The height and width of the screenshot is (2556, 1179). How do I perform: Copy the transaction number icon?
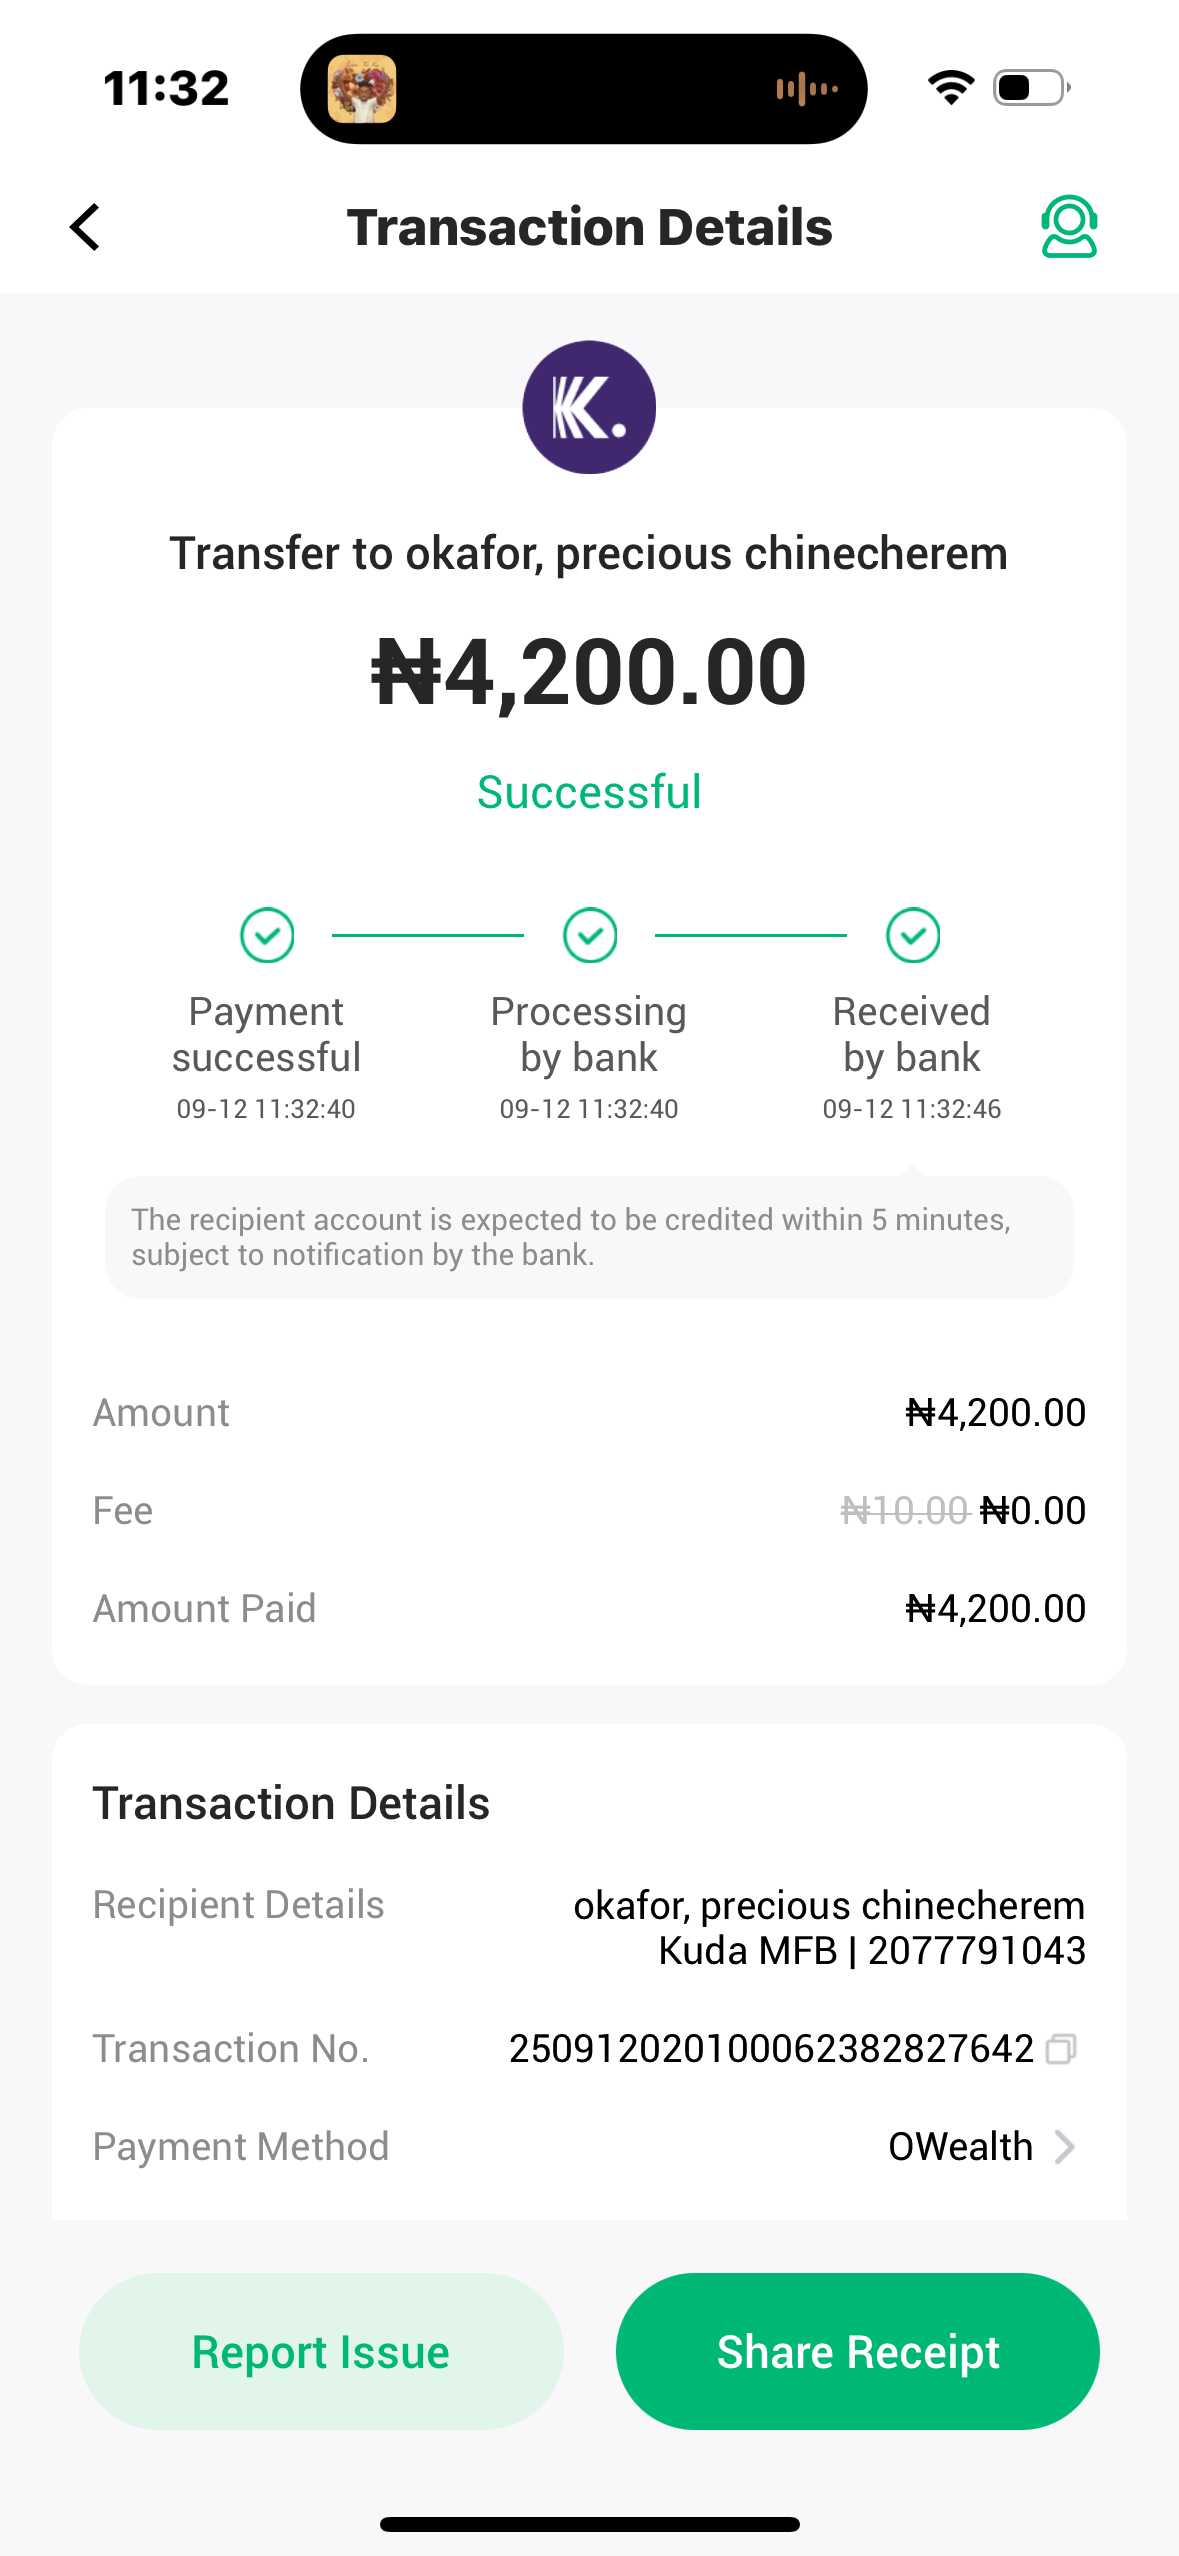[x=1061, y=2049]
